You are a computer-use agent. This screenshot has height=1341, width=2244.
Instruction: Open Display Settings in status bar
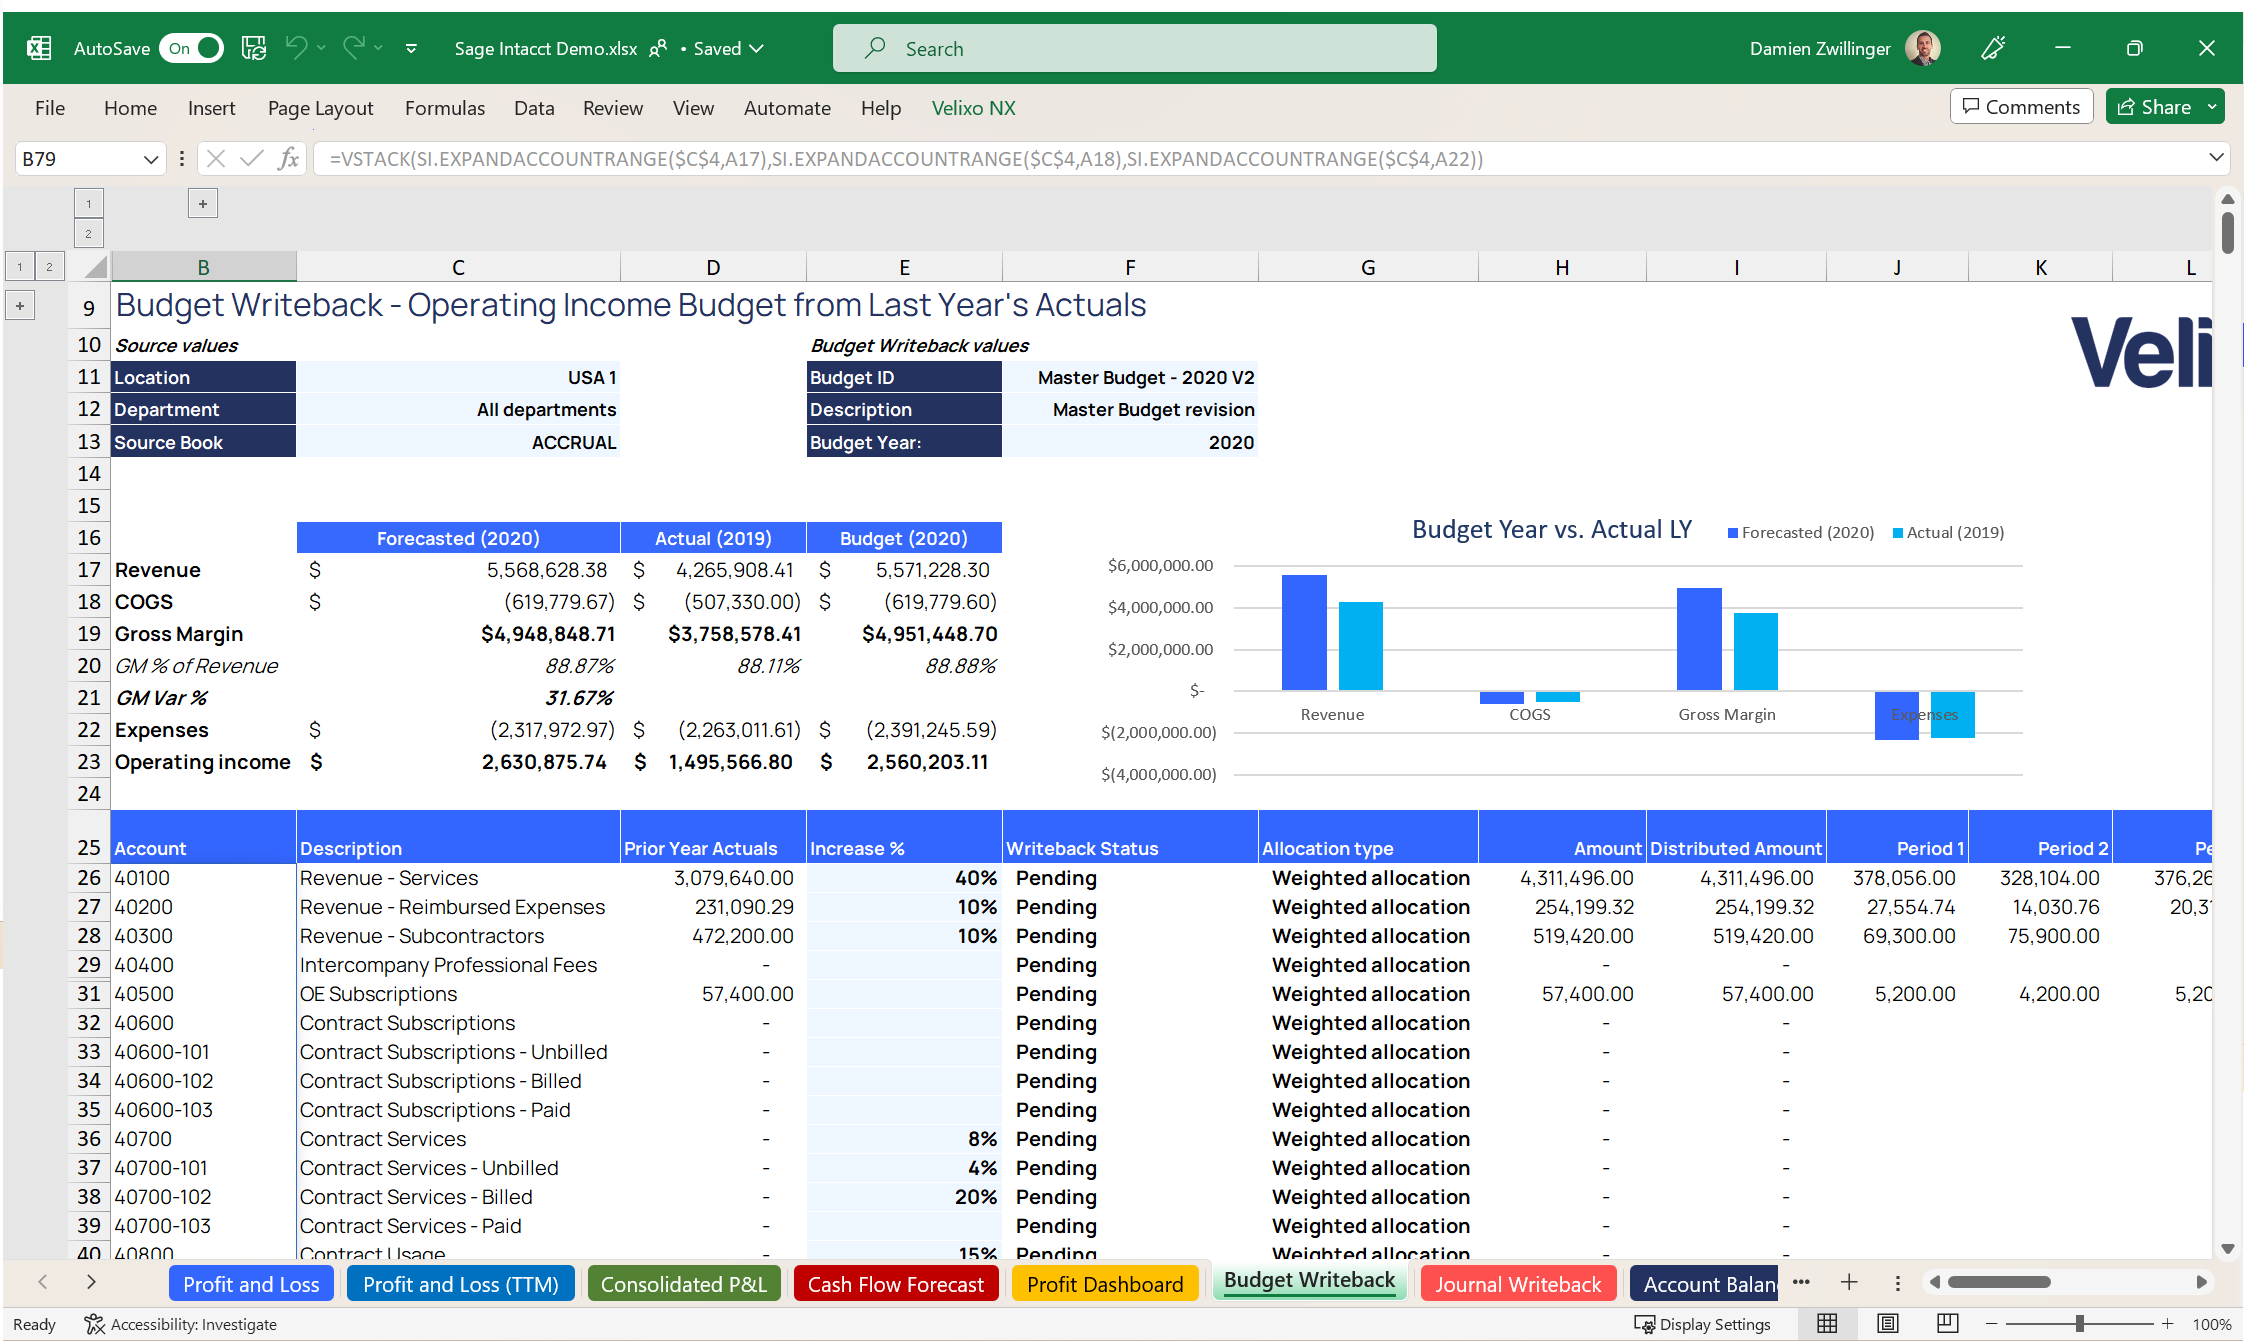pos(1702,1324)
